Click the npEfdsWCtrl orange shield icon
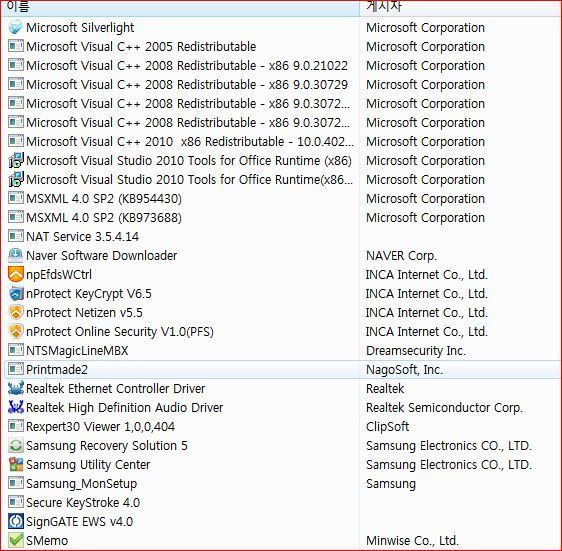Image resolution: width=562 pixels, height=551 pixels. click(16, 275)
